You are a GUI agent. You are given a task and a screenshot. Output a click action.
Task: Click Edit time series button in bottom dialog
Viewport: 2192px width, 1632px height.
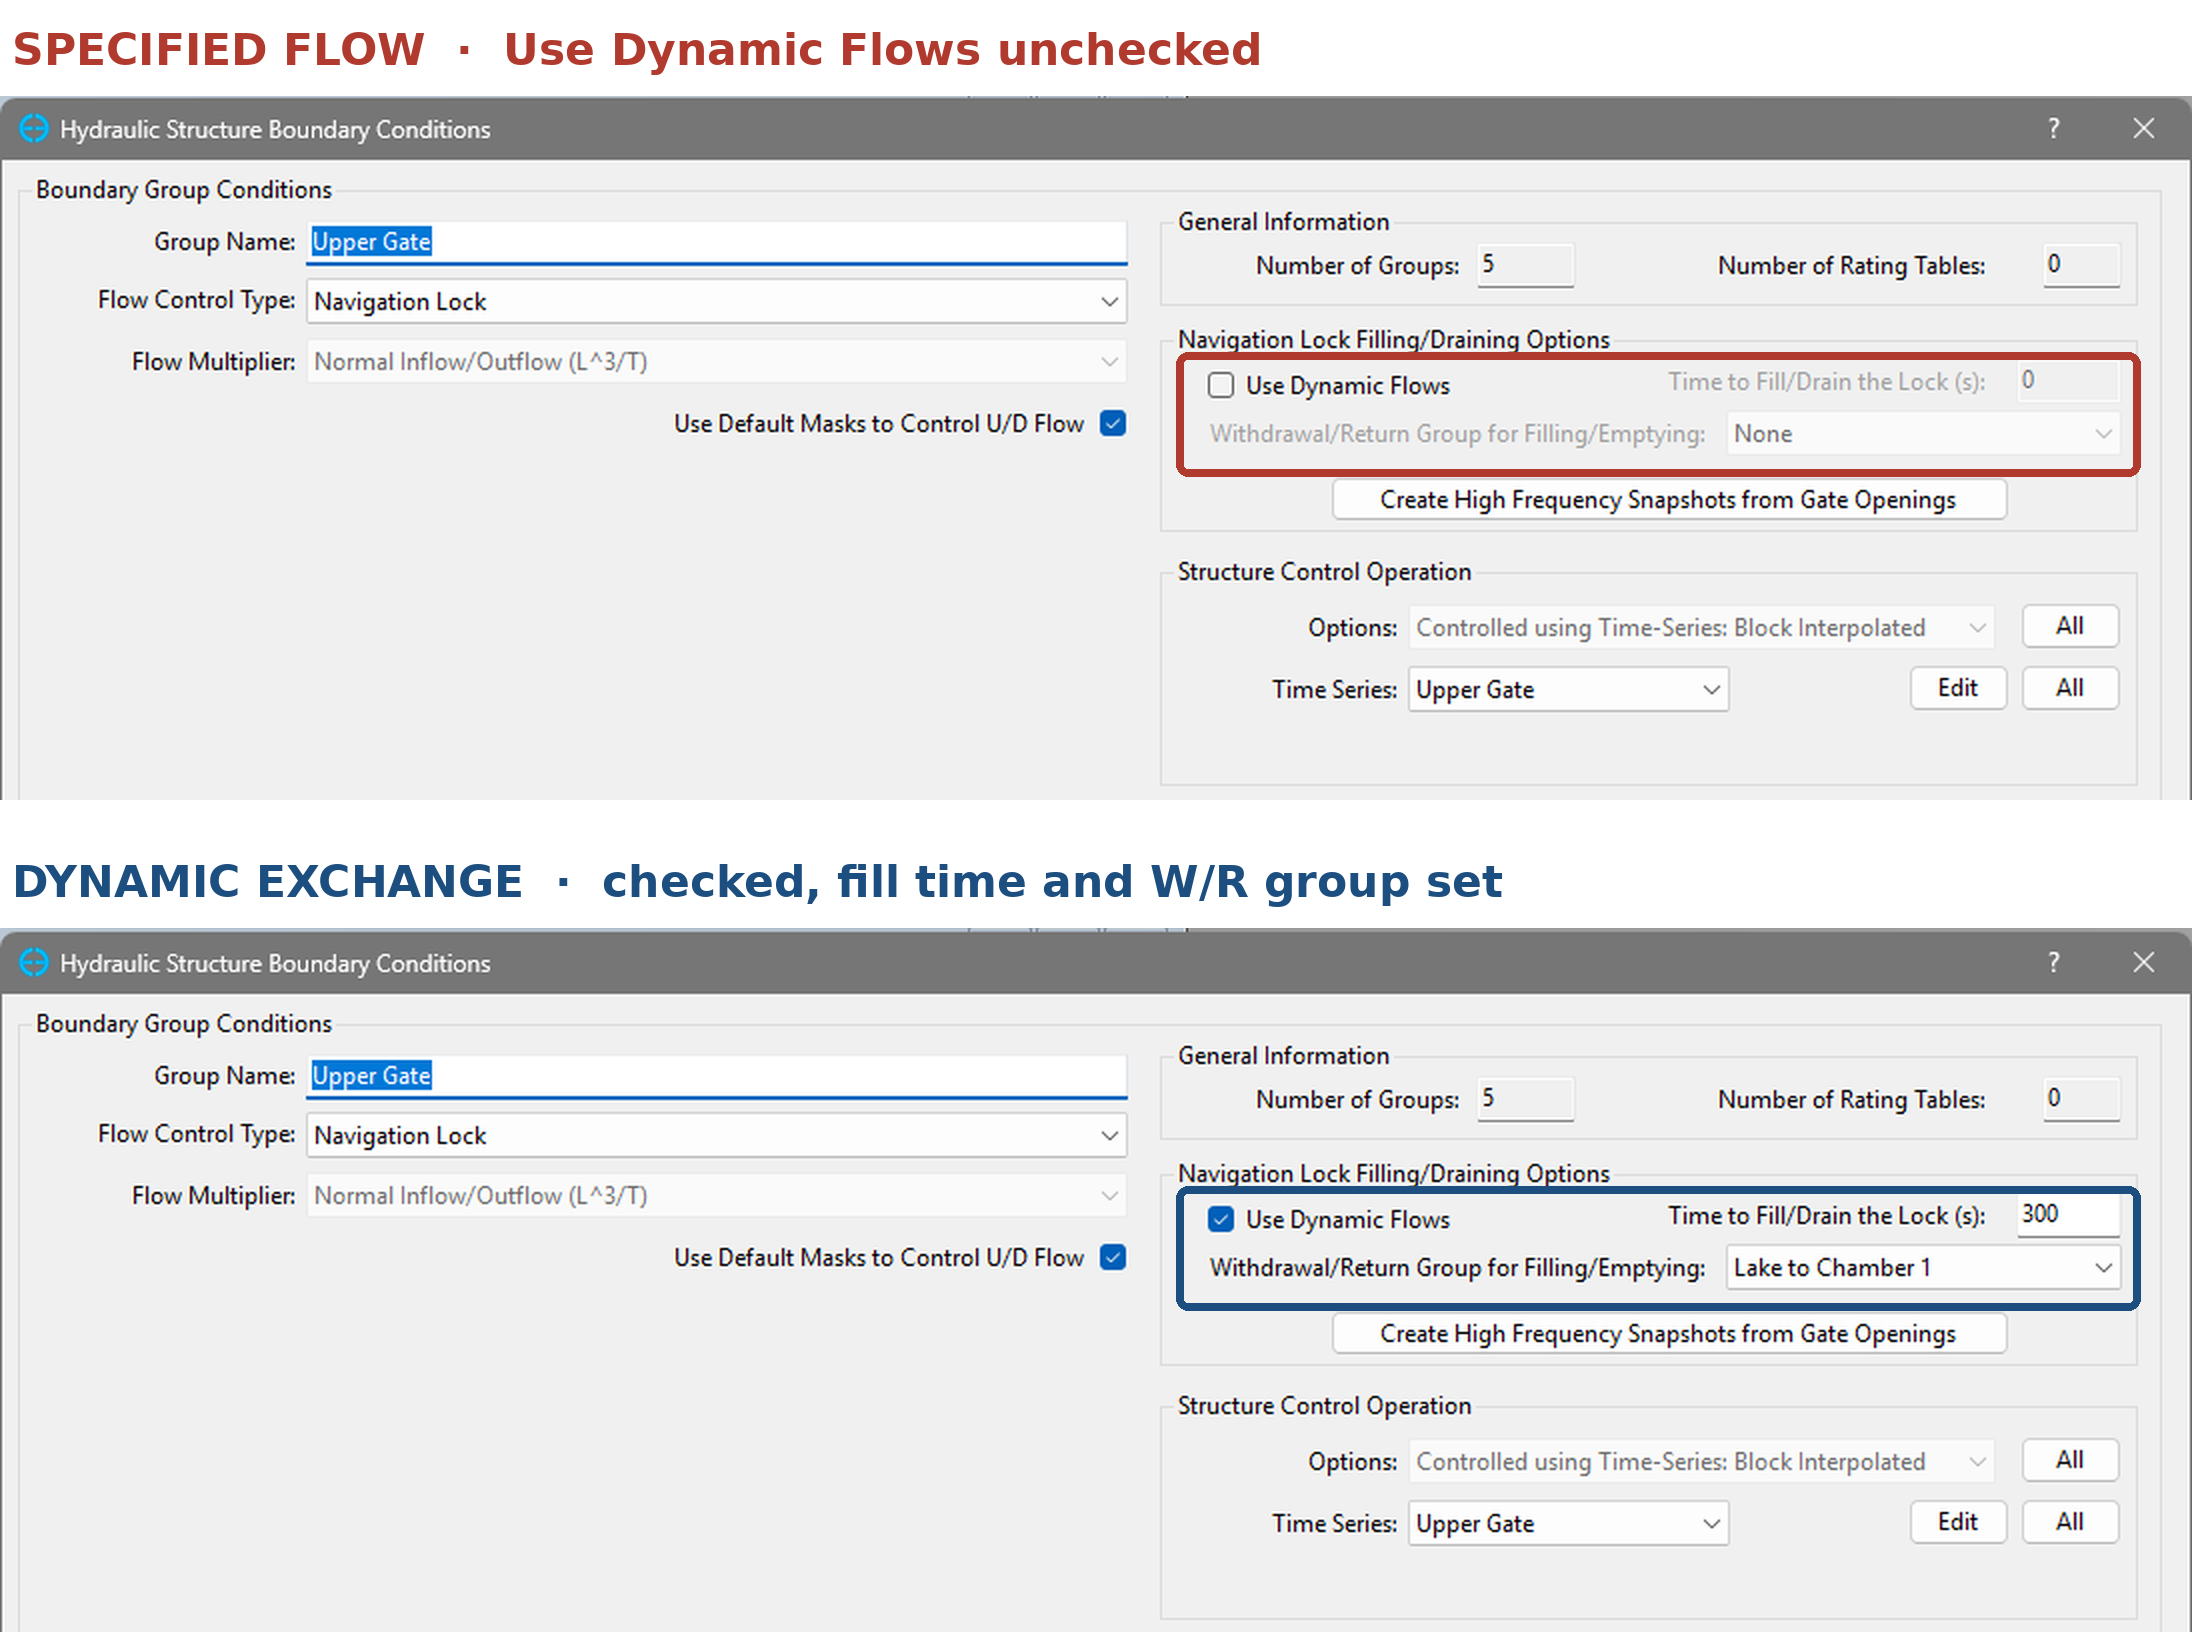(1958, 1522)
